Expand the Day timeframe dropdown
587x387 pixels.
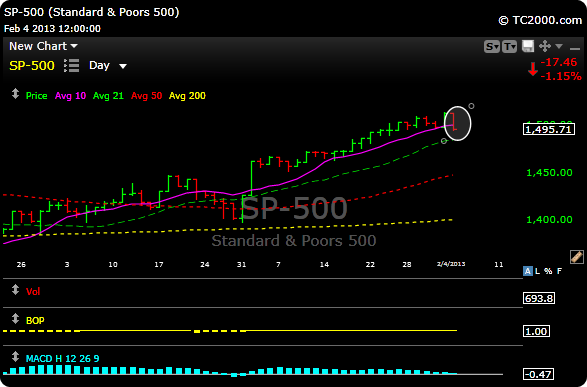[x=108, y=65]
